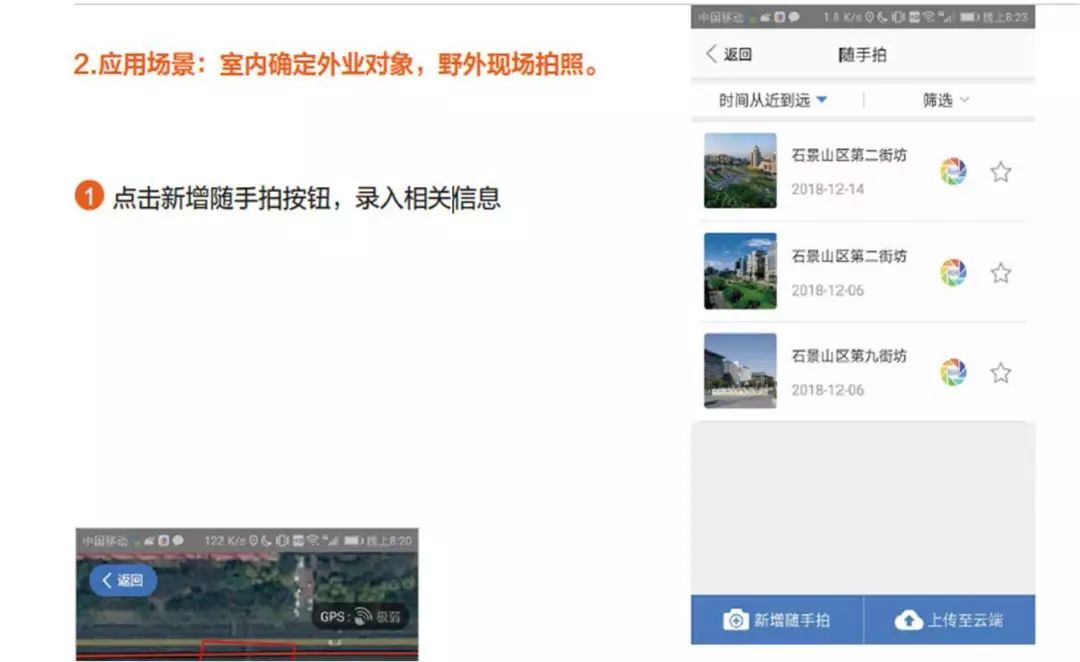Open the colorful aperture icon beside 2018-12-14 entry
Image resolution: width=1080 pixels, height=662 pixels.
[953, 171]
